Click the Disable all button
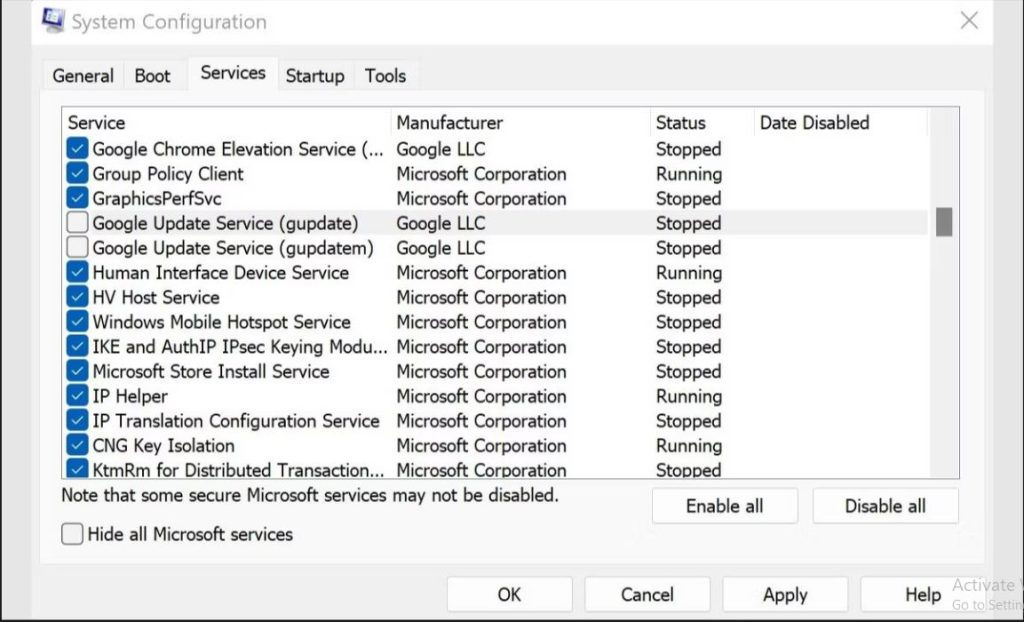1024x622 pixels. 885,506
